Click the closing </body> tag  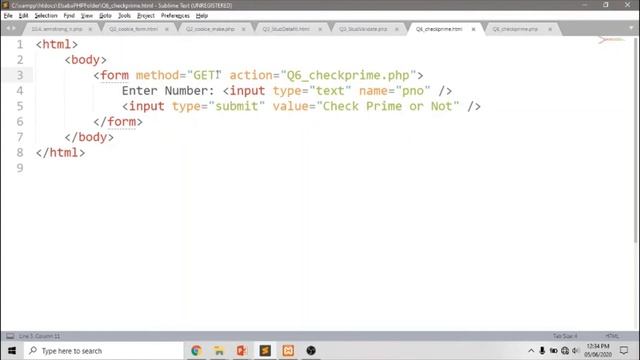coord(89,137)
